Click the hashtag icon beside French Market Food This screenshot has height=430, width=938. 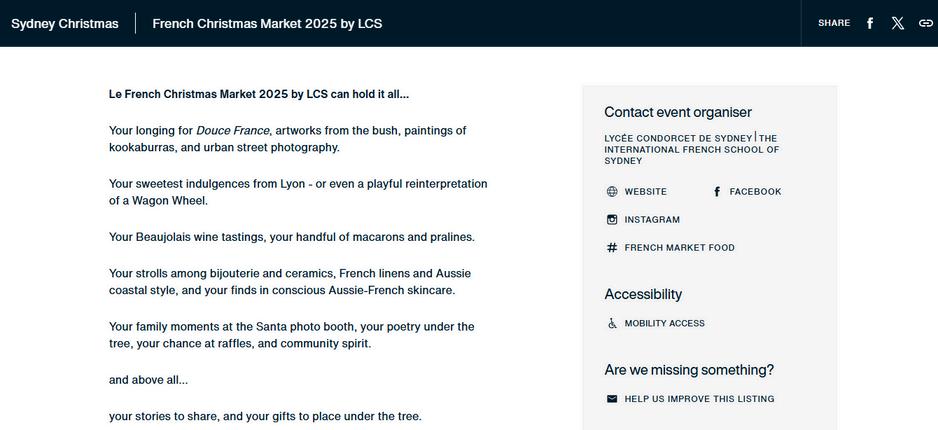(612, 248)
